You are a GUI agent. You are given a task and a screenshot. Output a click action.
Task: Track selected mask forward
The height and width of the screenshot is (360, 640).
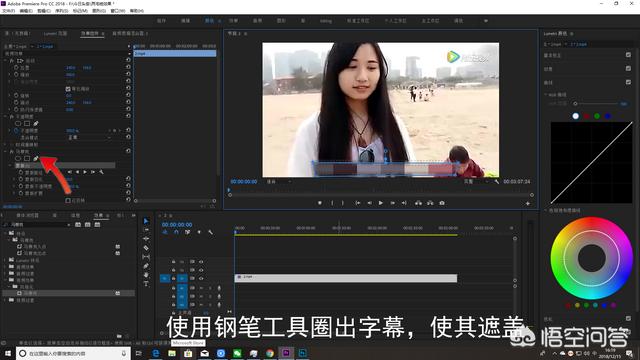(x=85, y=172)
